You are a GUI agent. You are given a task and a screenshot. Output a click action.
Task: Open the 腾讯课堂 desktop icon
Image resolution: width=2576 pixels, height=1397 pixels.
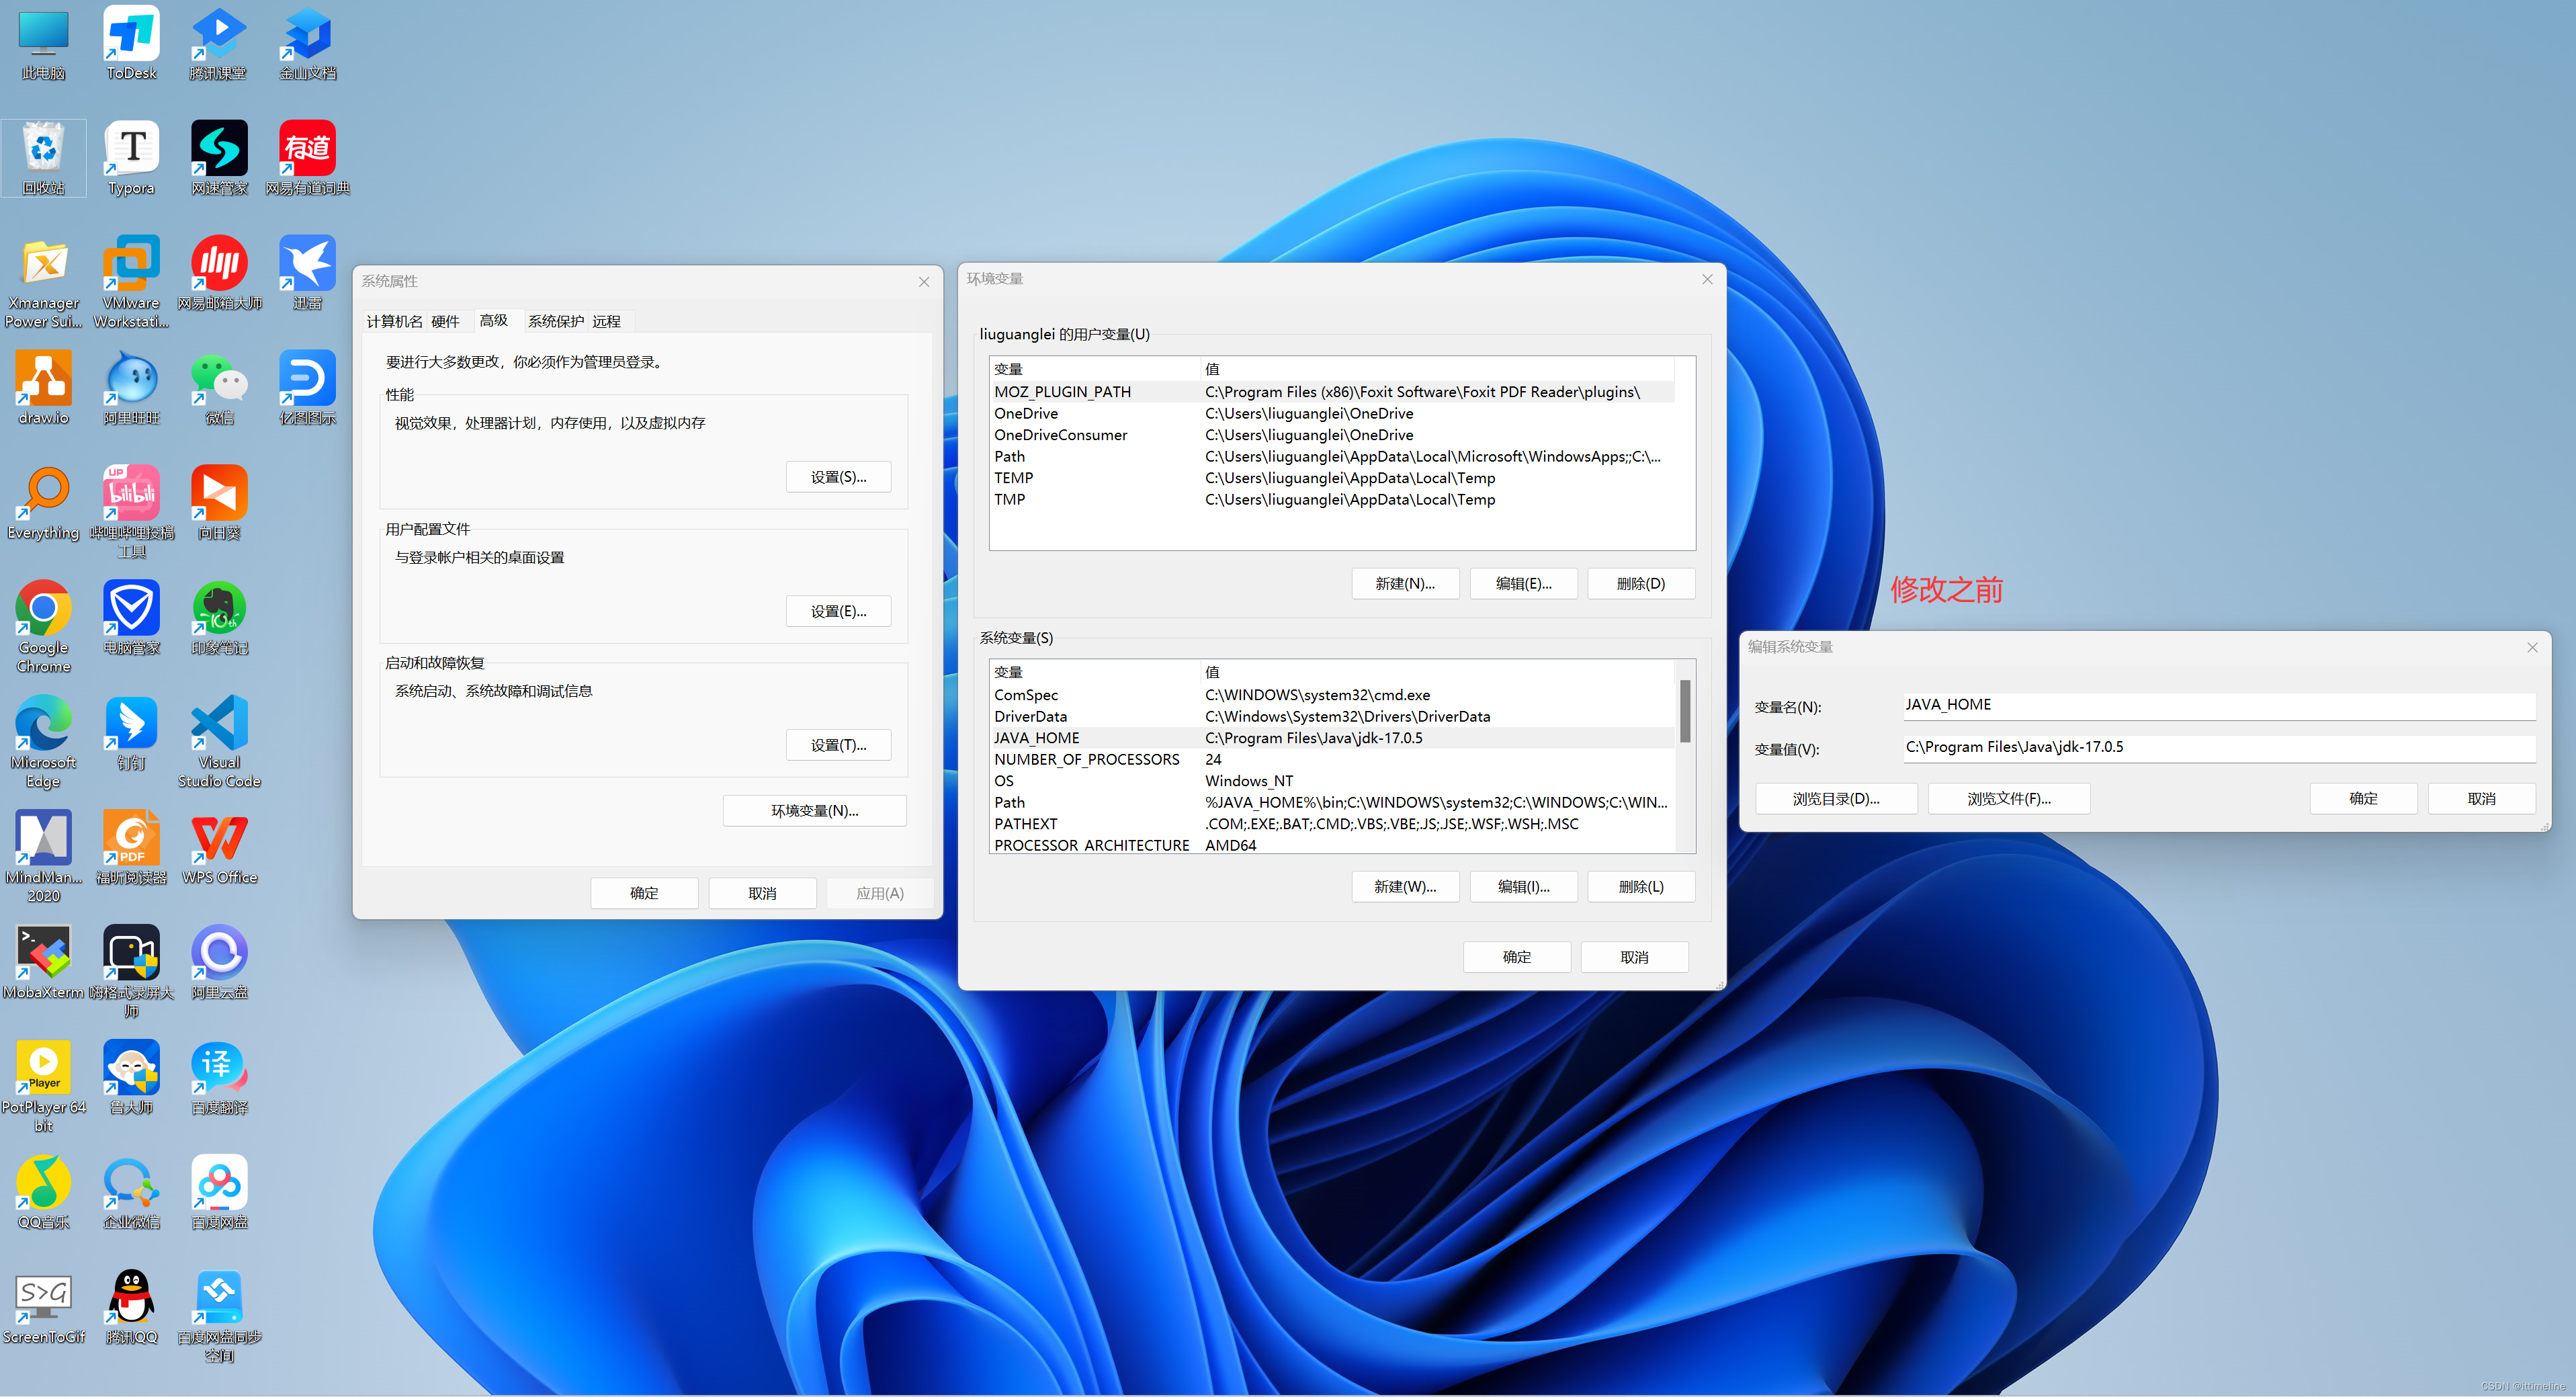pyautogui.click(x=219, y=44)
